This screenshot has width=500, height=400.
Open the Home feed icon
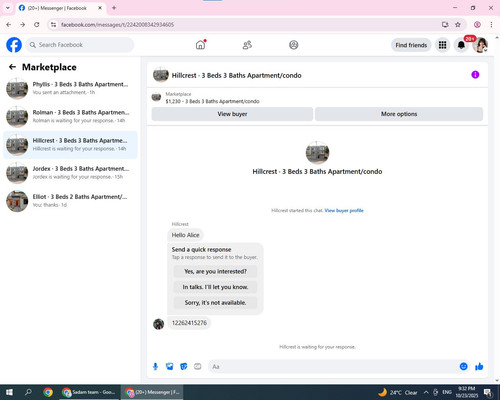tap(200, 45)
